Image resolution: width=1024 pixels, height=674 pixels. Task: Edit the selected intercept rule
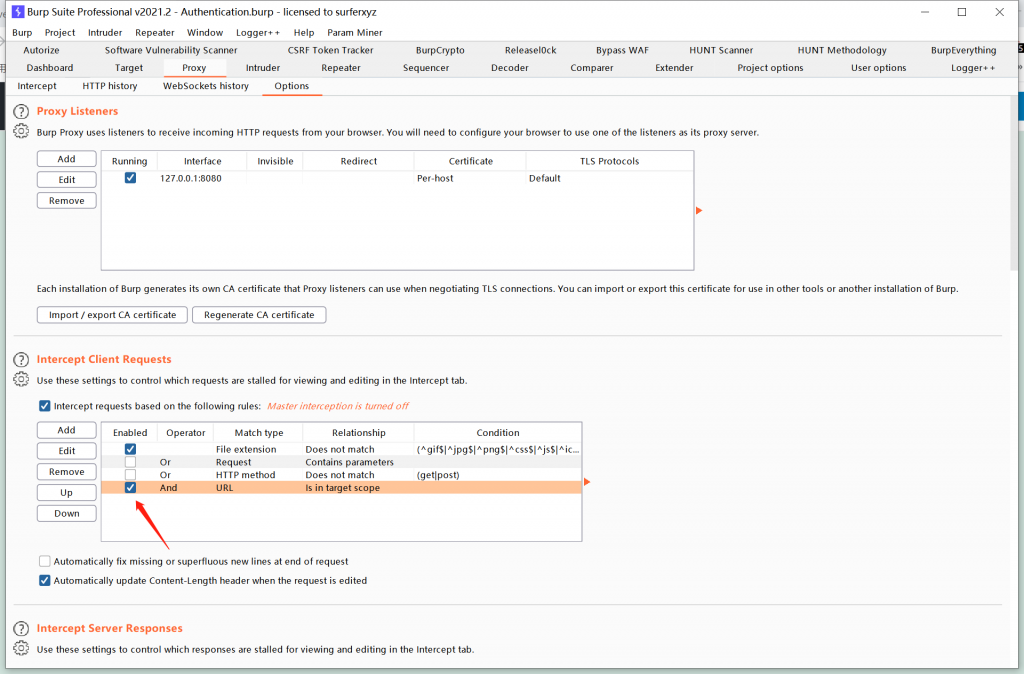67,451
